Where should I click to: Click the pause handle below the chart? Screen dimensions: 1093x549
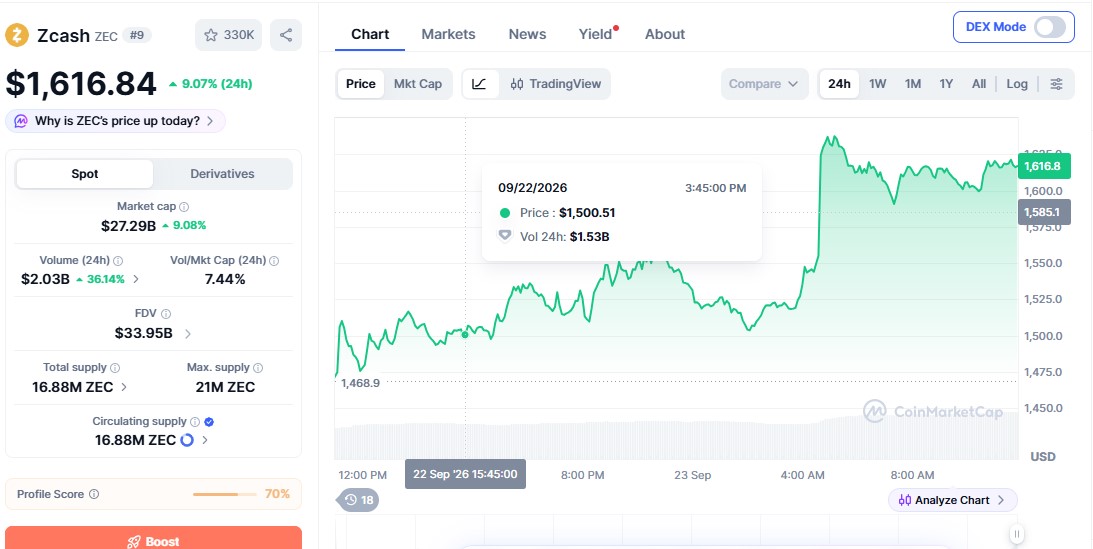point(1017,534)
